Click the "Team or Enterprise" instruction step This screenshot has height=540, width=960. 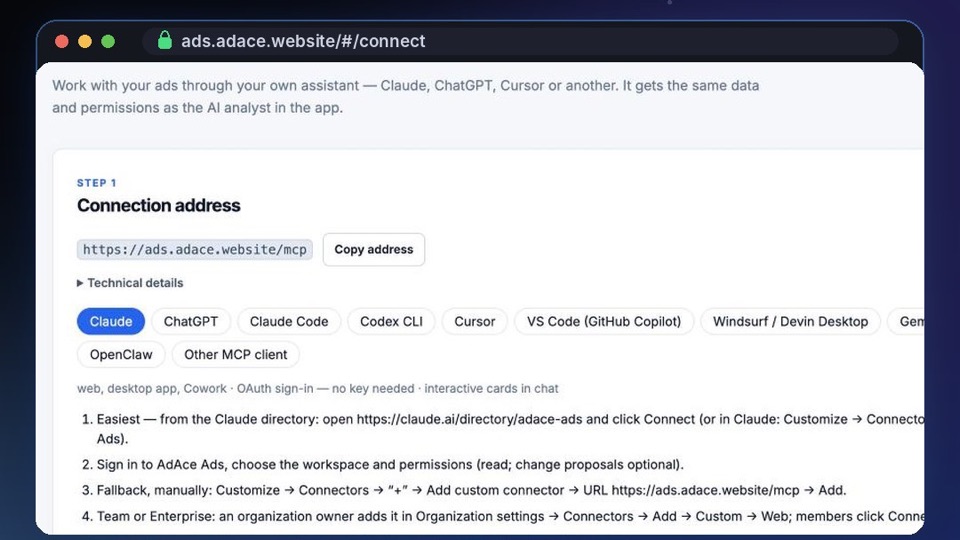click(511, 516)
